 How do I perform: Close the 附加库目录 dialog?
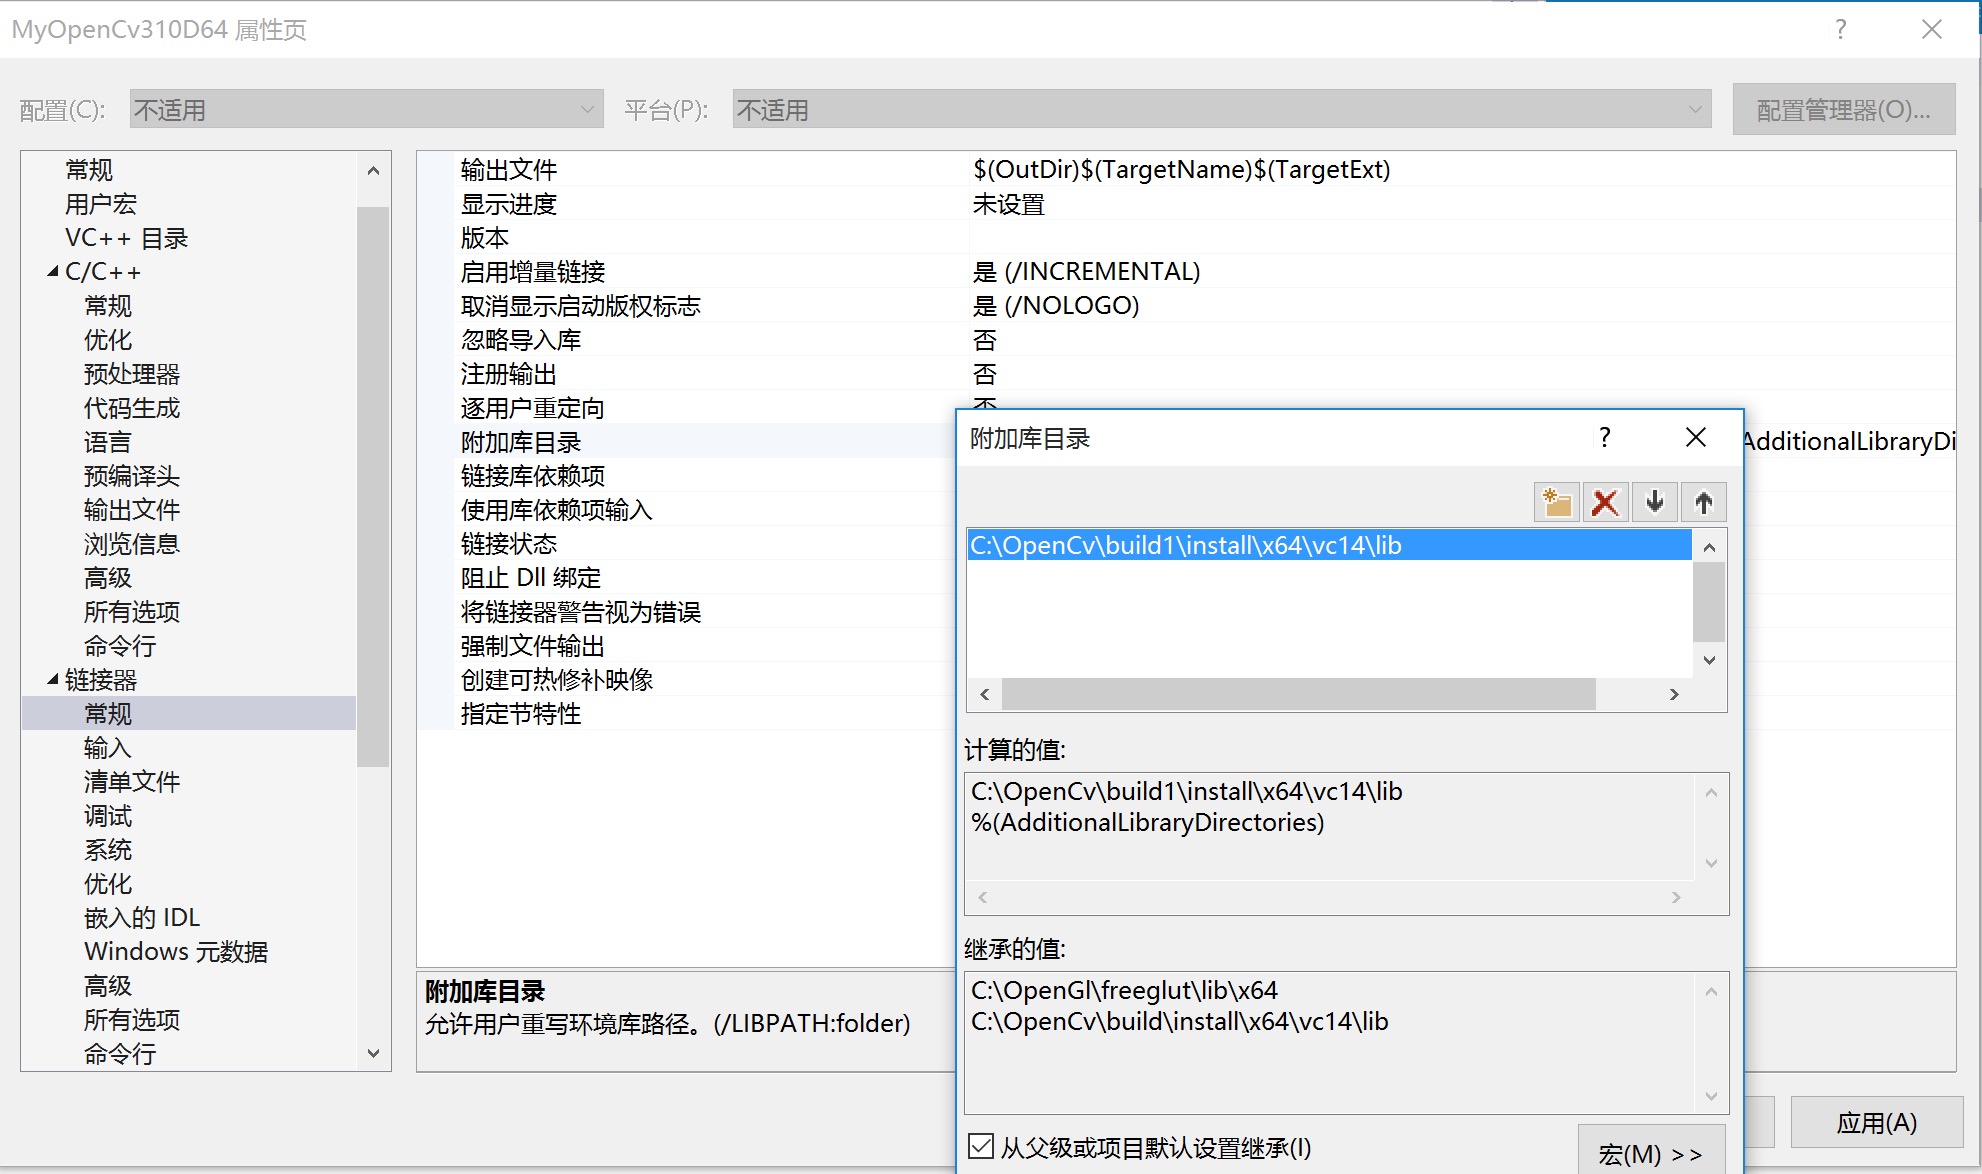coord(1696,437)
